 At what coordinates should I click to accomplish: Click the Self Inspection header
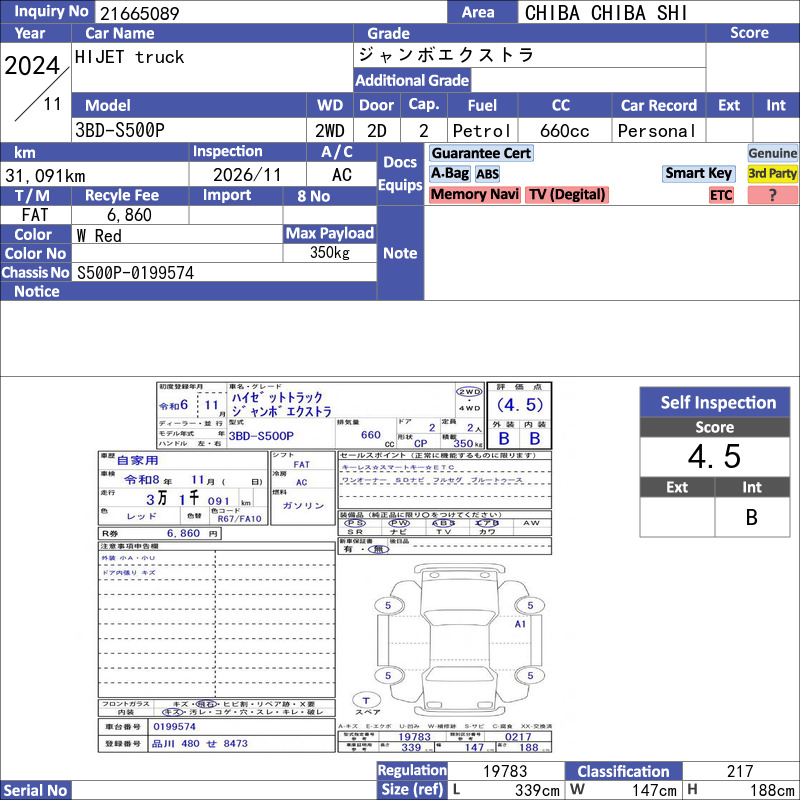pos(715,402)
